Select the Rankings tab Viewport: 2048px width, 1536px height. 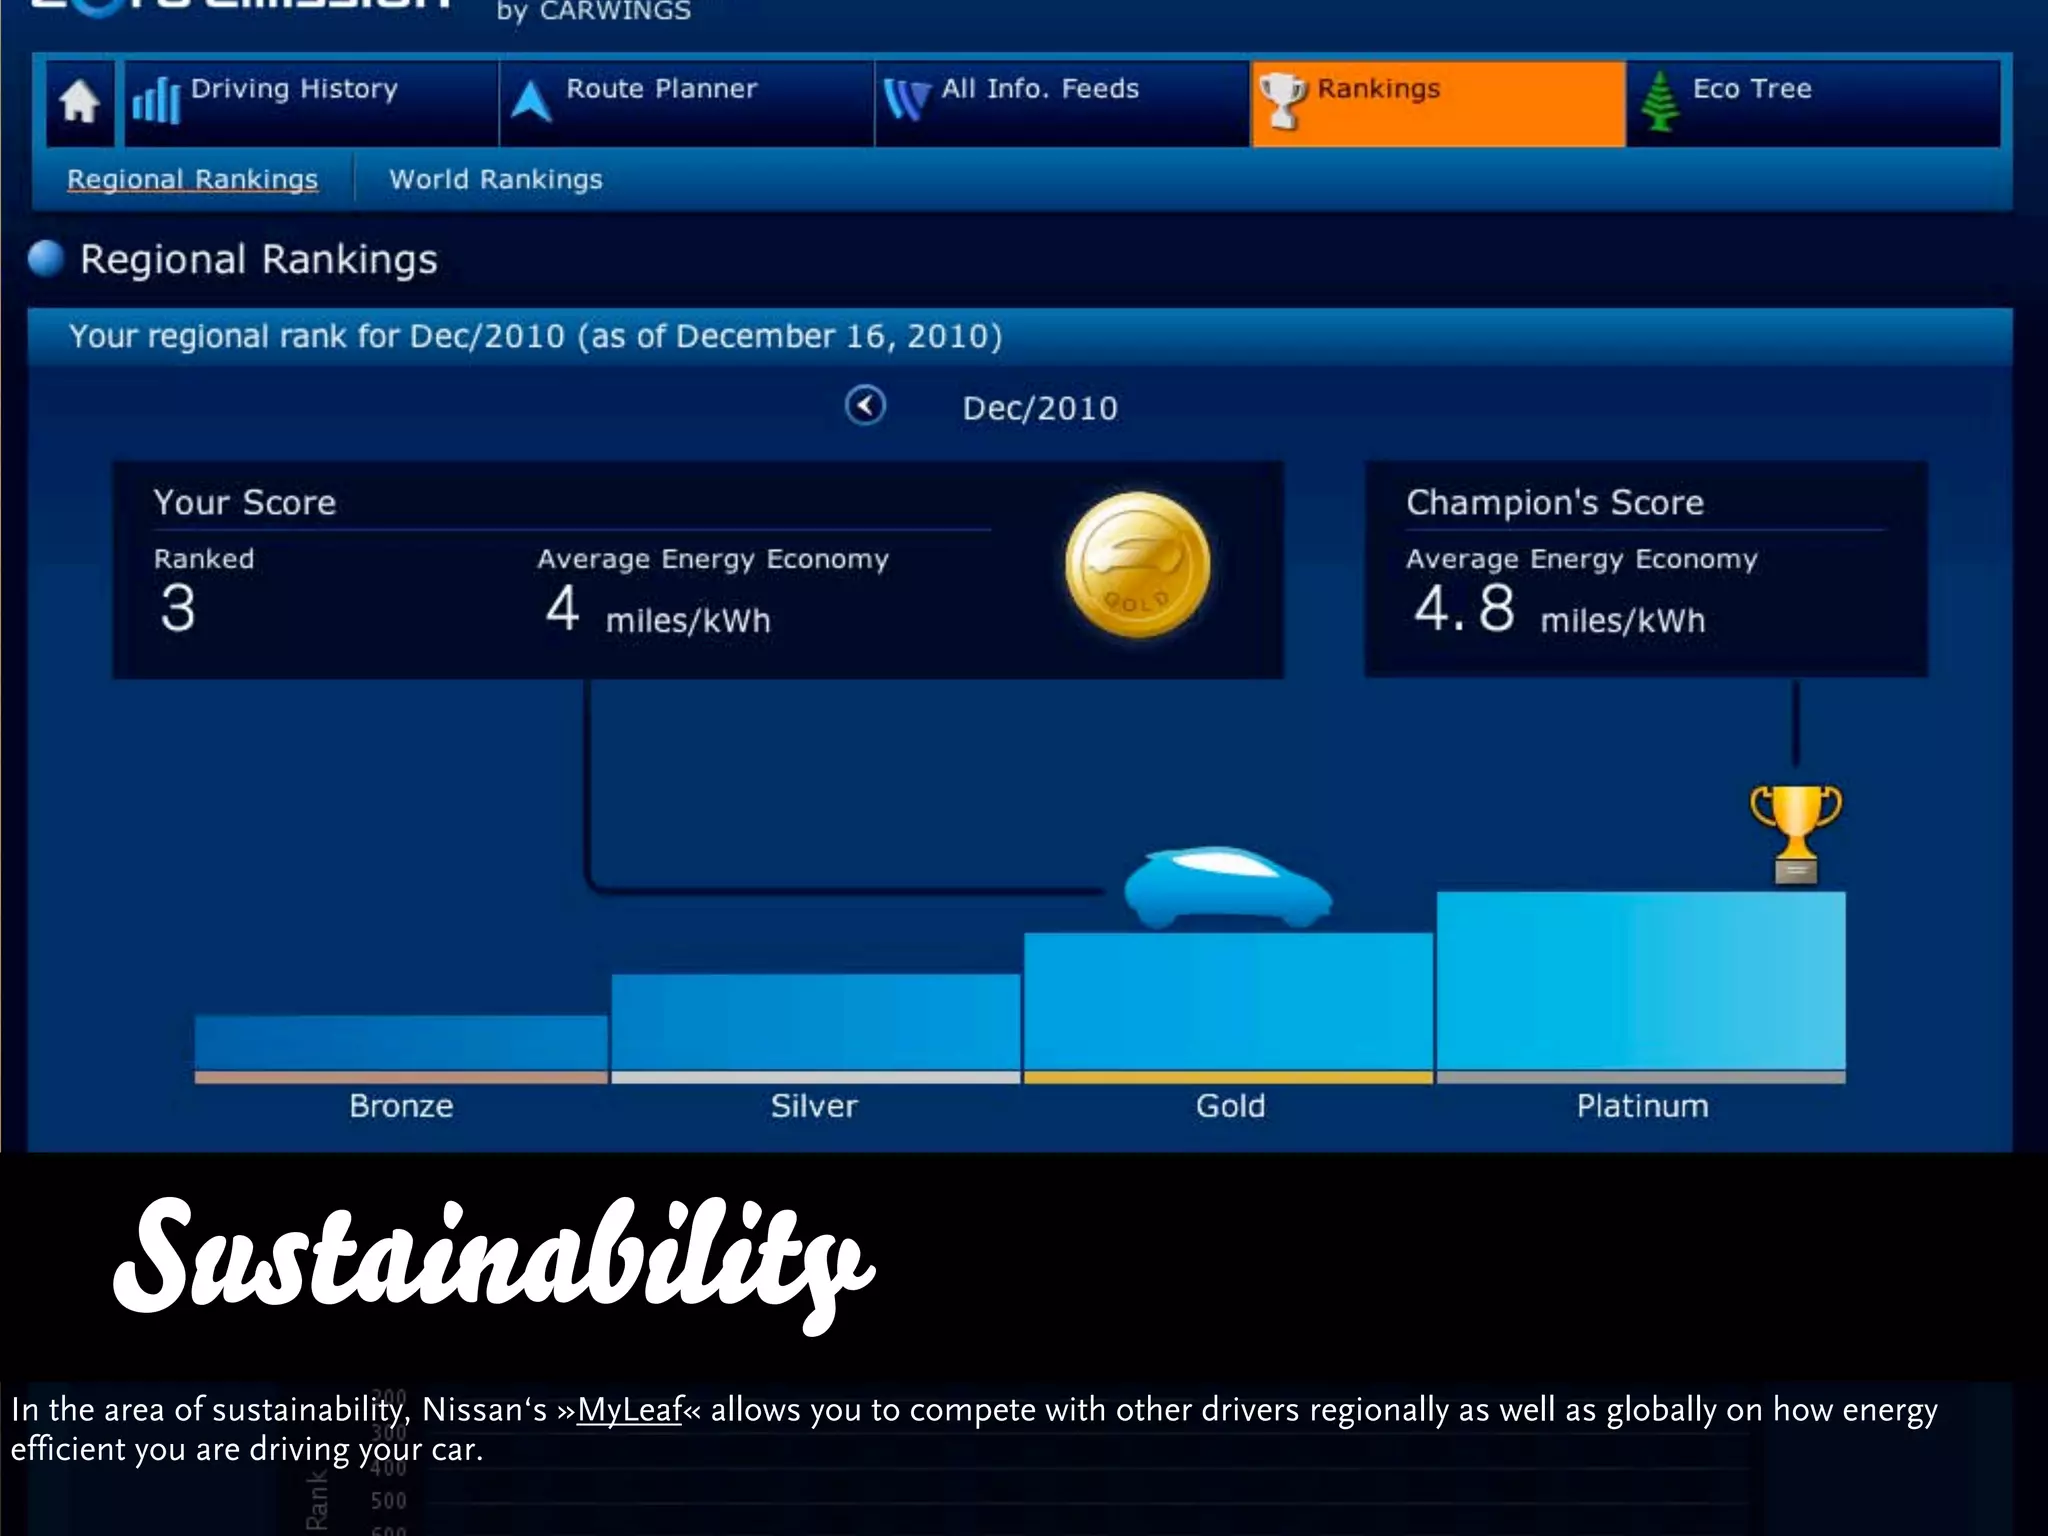1438,103
